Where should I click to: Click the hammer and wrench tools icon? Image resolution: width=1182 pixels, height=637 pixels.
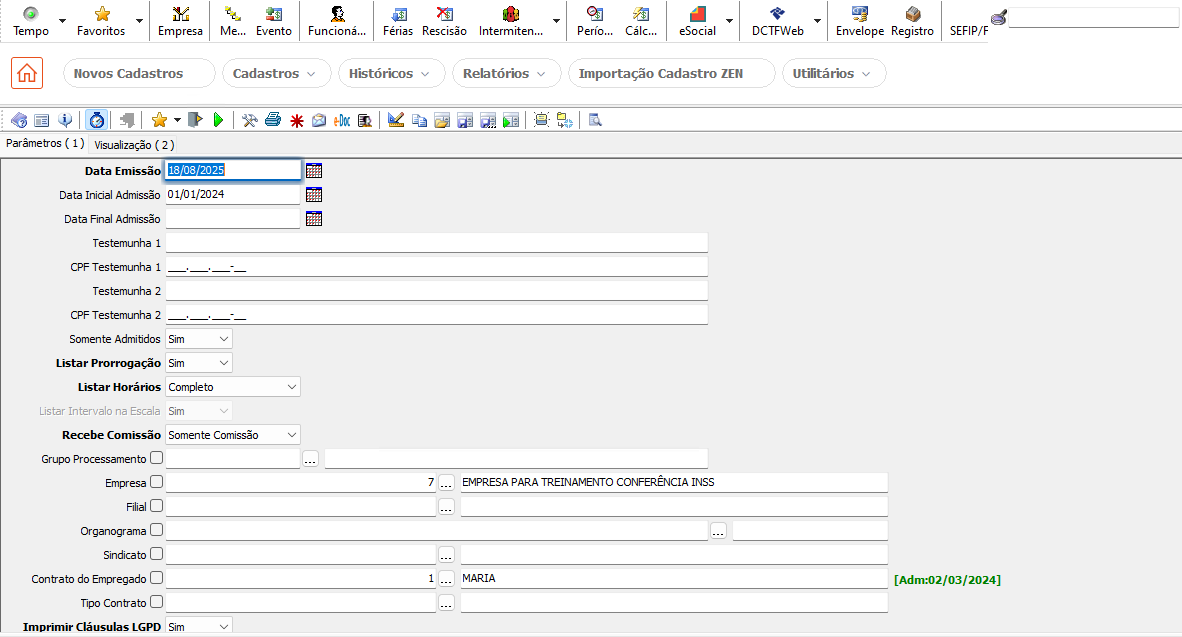[x=250, y=120]
